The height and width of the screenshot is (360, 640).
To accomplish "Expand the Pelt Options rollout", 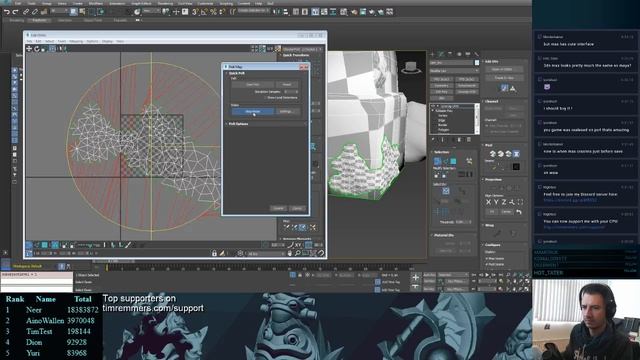I will click(x=238, y=124).
